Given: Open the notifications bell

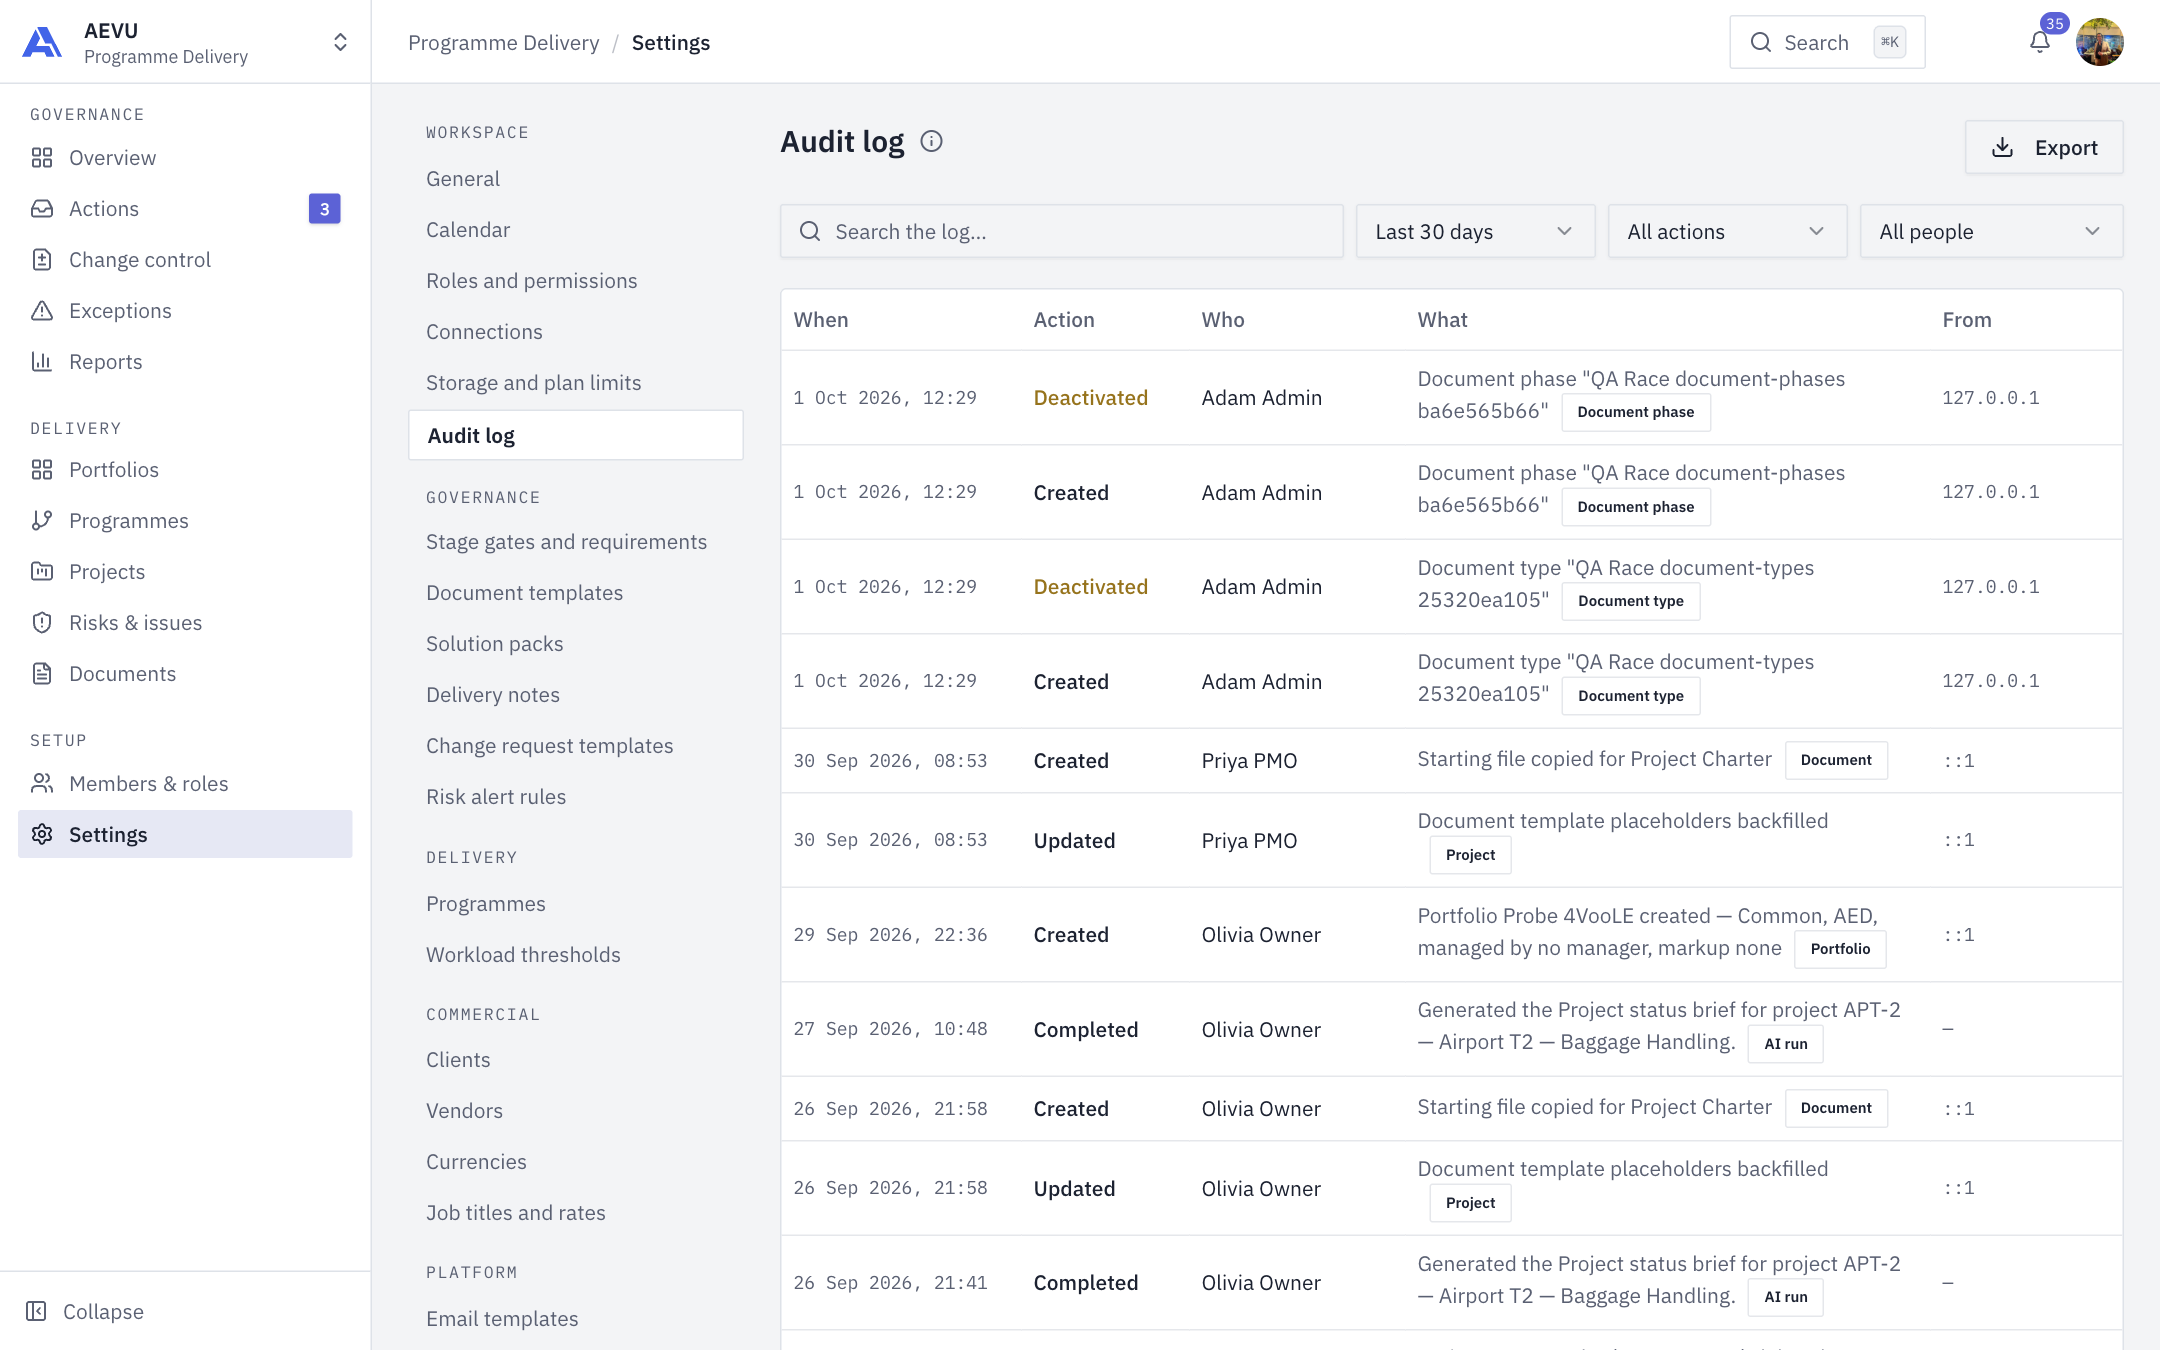Looking at the screenshot, I should [x=2040, y=42].
